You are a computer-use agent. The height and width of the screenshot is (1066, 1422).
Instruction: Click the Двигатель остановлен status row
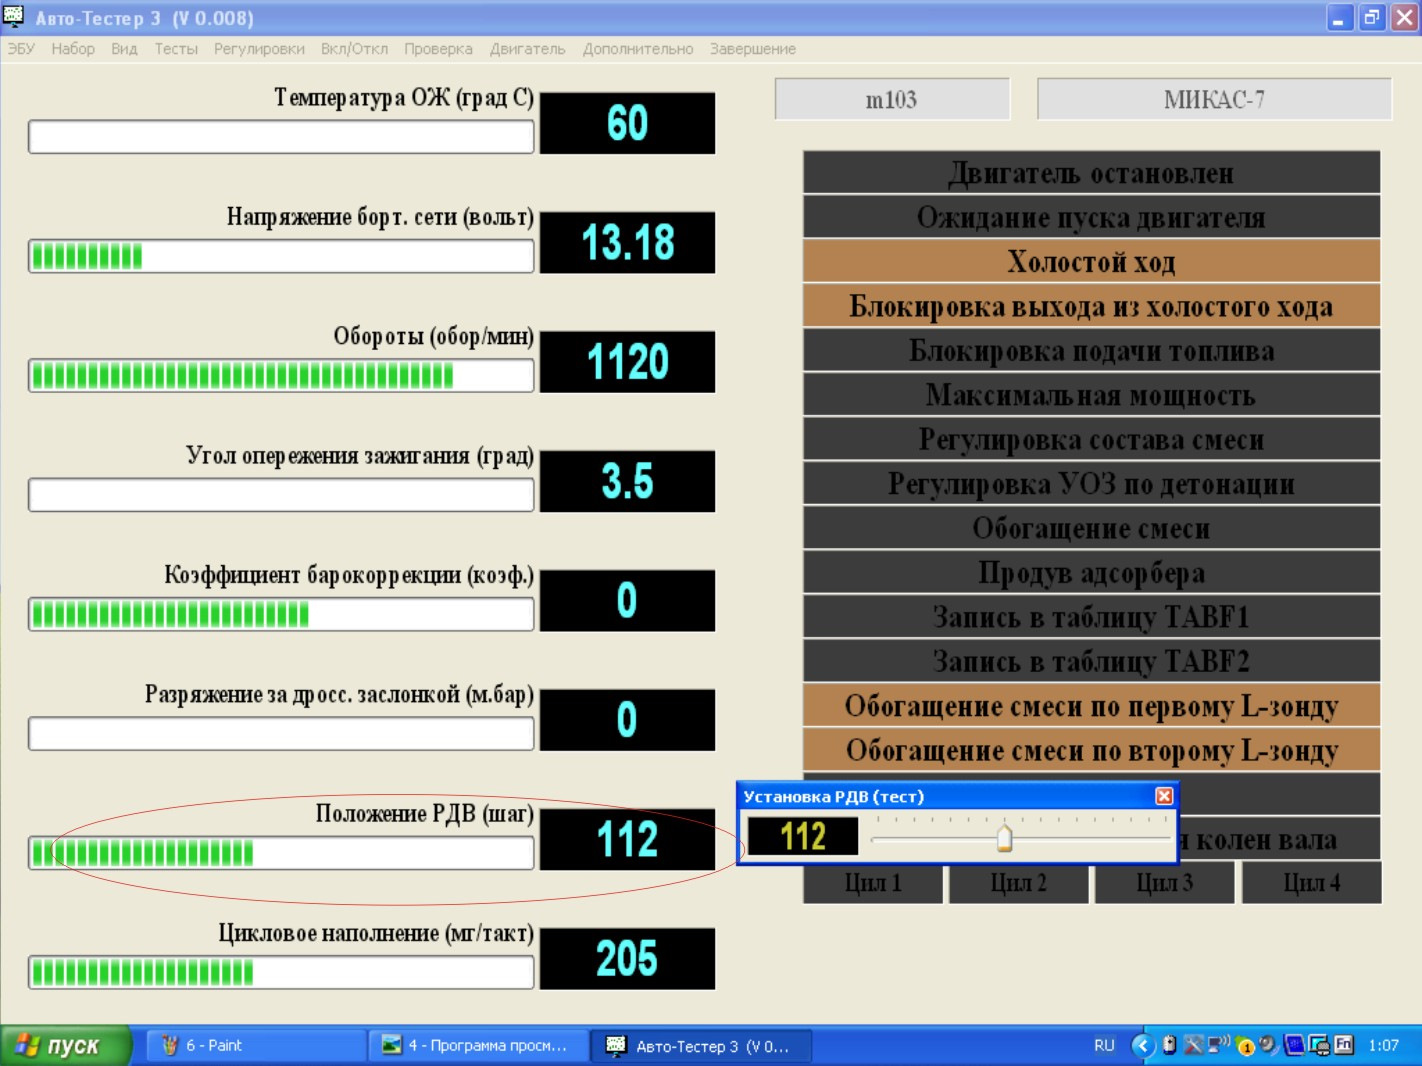click(x=1091, y=172)
